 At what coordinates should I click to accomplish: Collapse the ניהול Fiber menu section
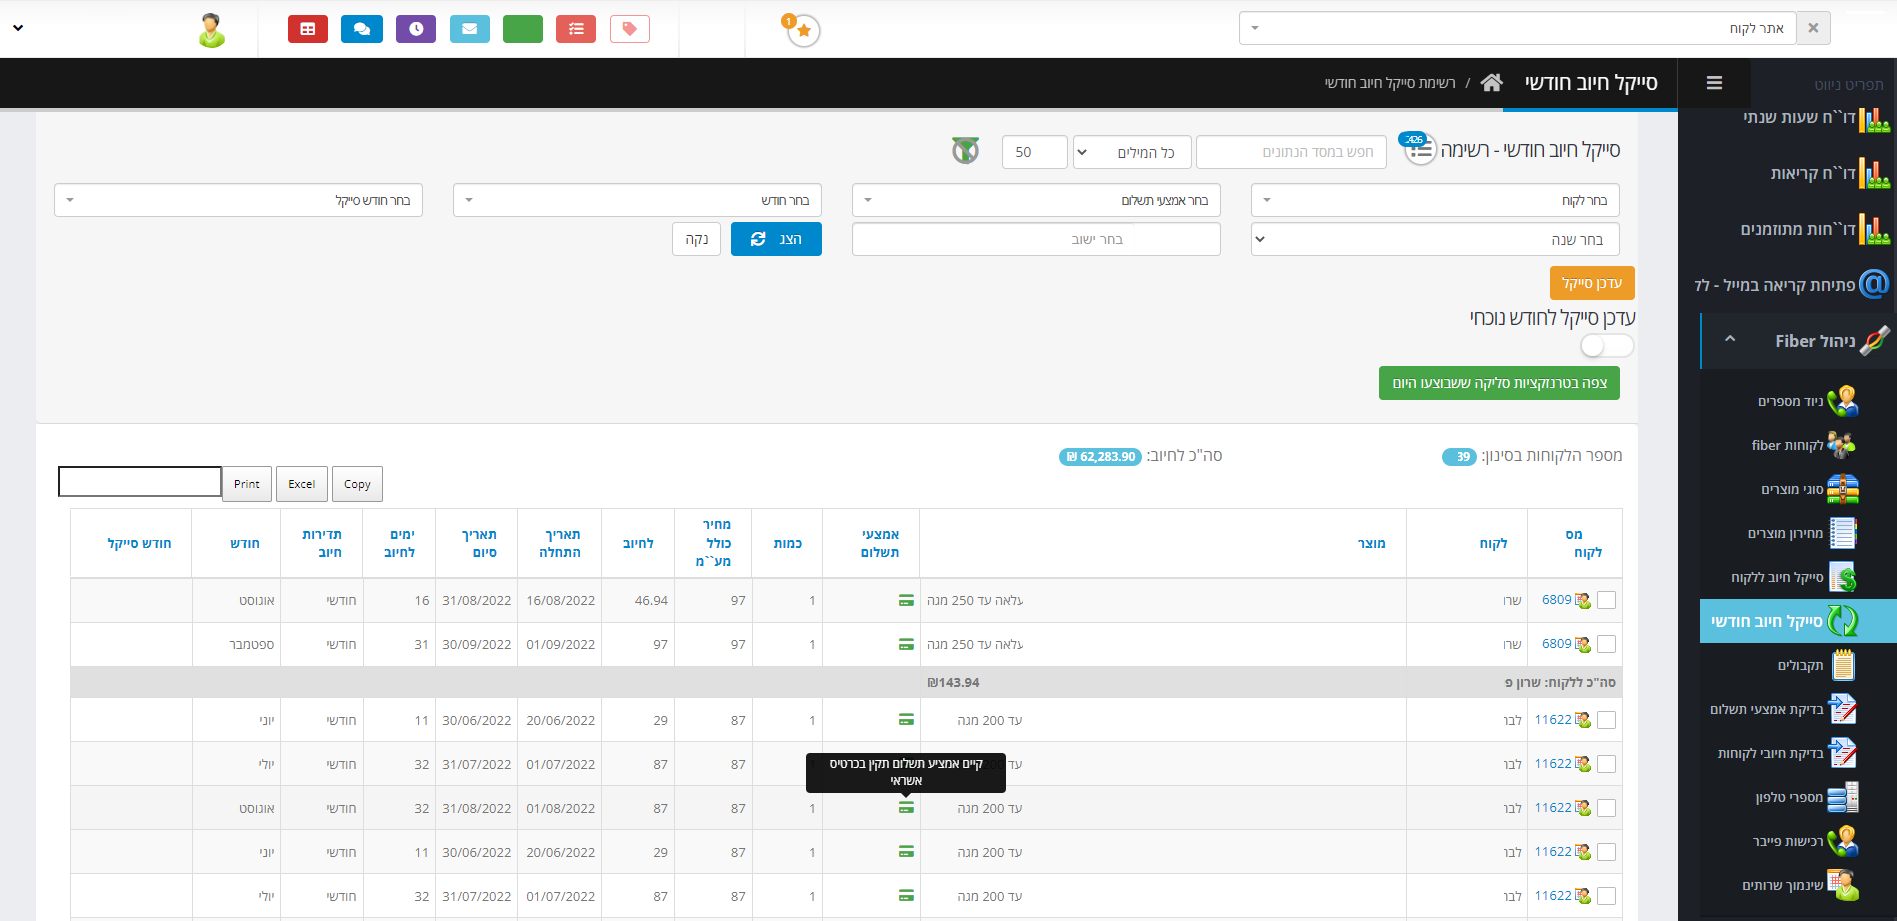click(1730, 340)
